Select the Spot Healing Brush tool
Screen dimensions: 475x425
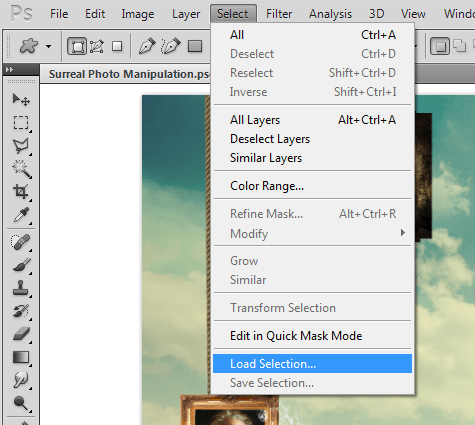coord(21,242)
